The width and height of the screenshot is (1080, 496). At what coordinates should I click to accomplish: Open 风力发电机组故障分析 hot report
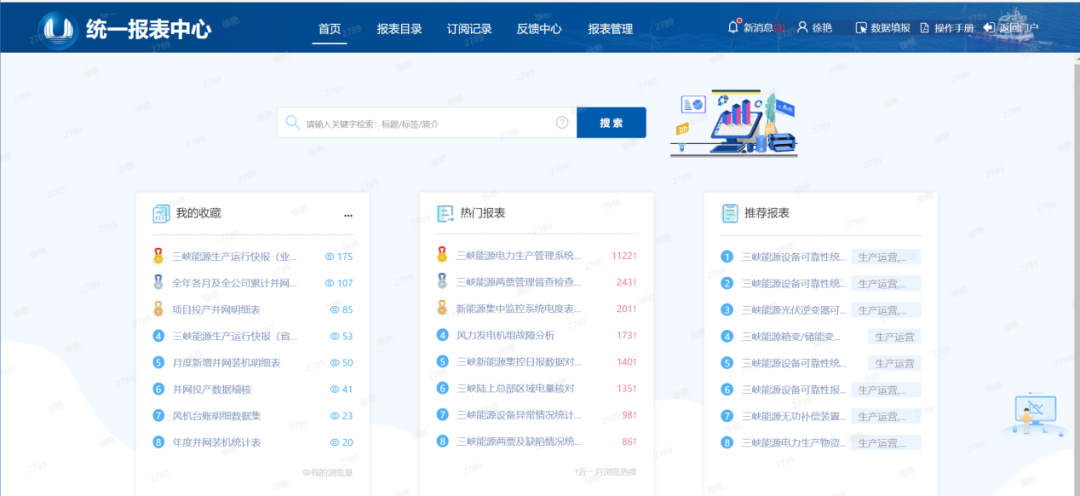click(x=505, y=335)
